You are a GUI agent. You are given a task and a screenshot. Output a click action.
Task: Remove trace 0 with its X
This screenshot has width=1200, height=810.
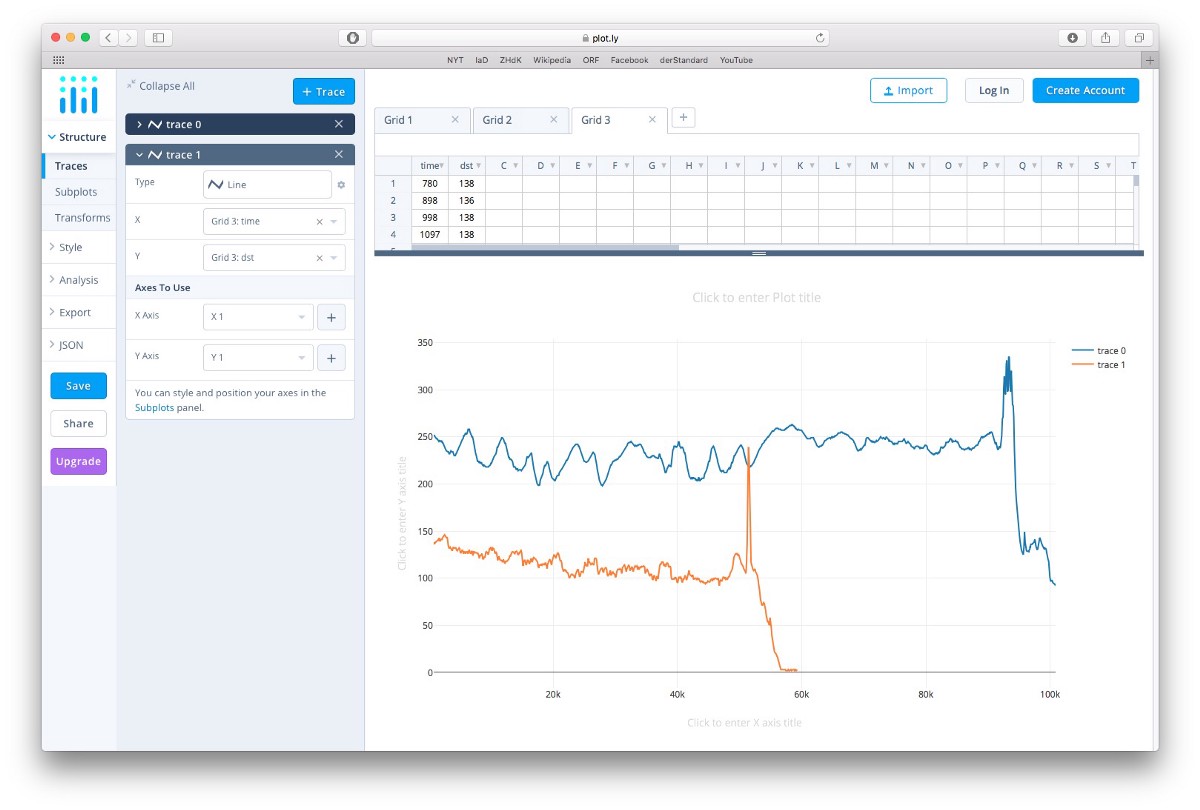pos(339,124)
